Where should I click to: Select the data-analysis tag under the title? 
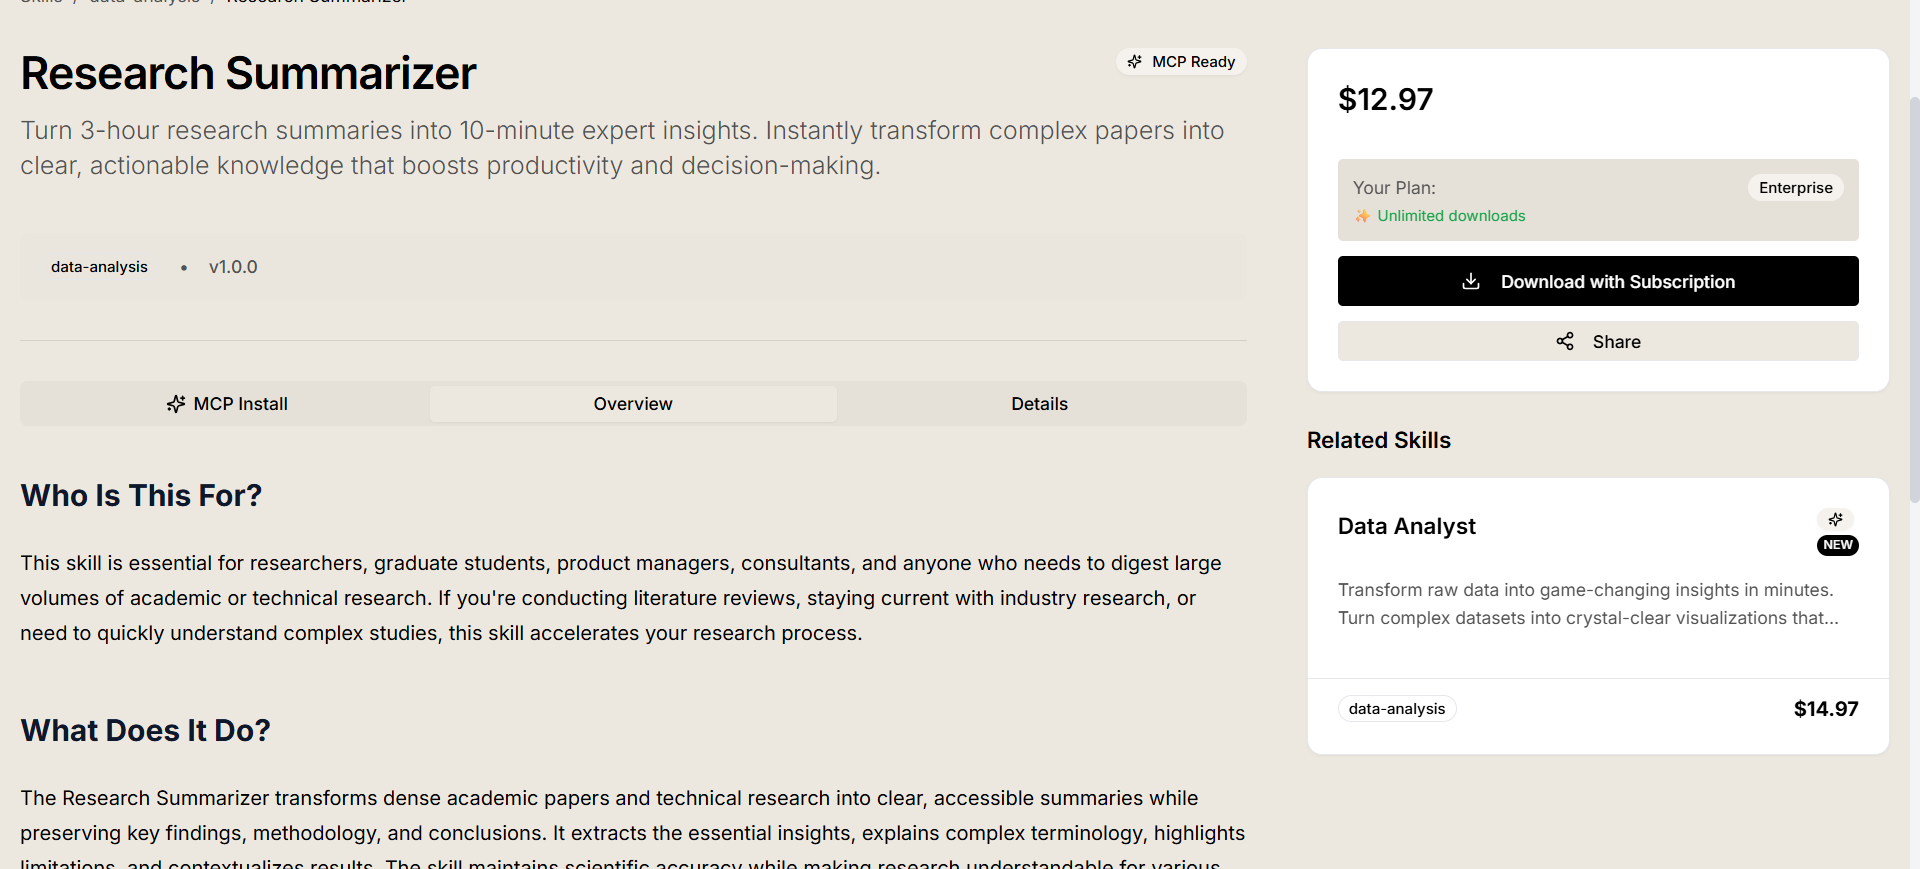99,267
